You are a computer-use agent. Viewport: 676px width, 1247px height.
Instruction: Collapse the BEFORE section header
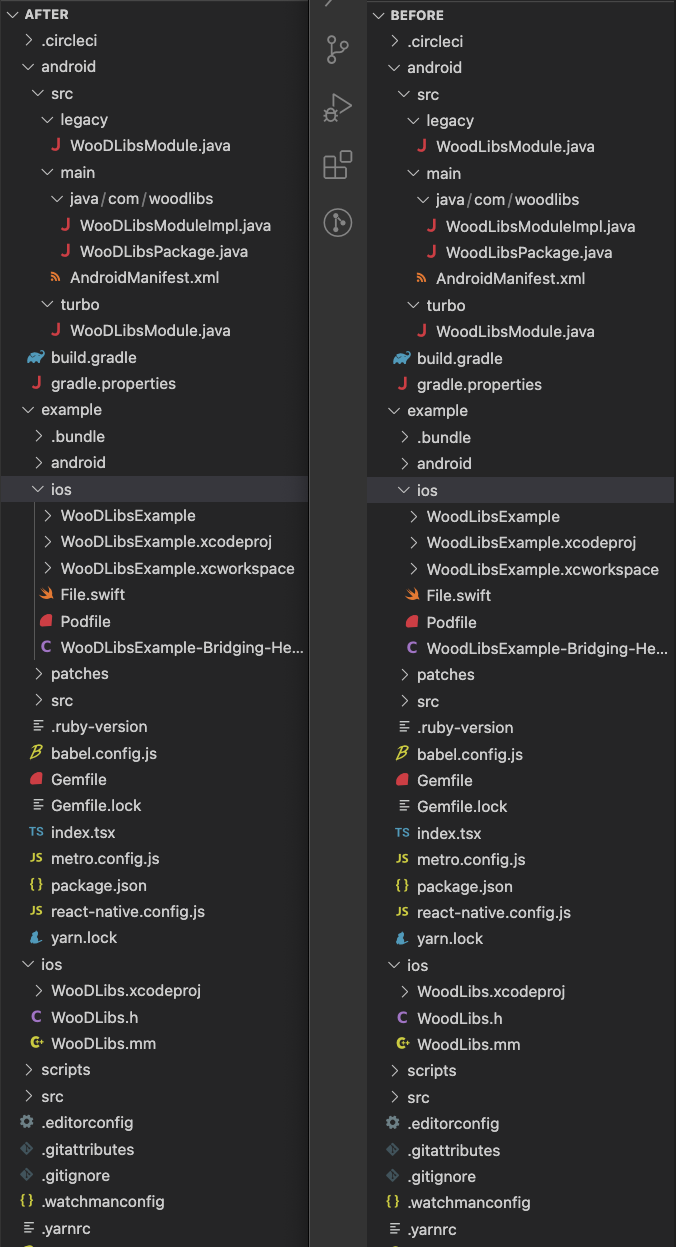521,15
